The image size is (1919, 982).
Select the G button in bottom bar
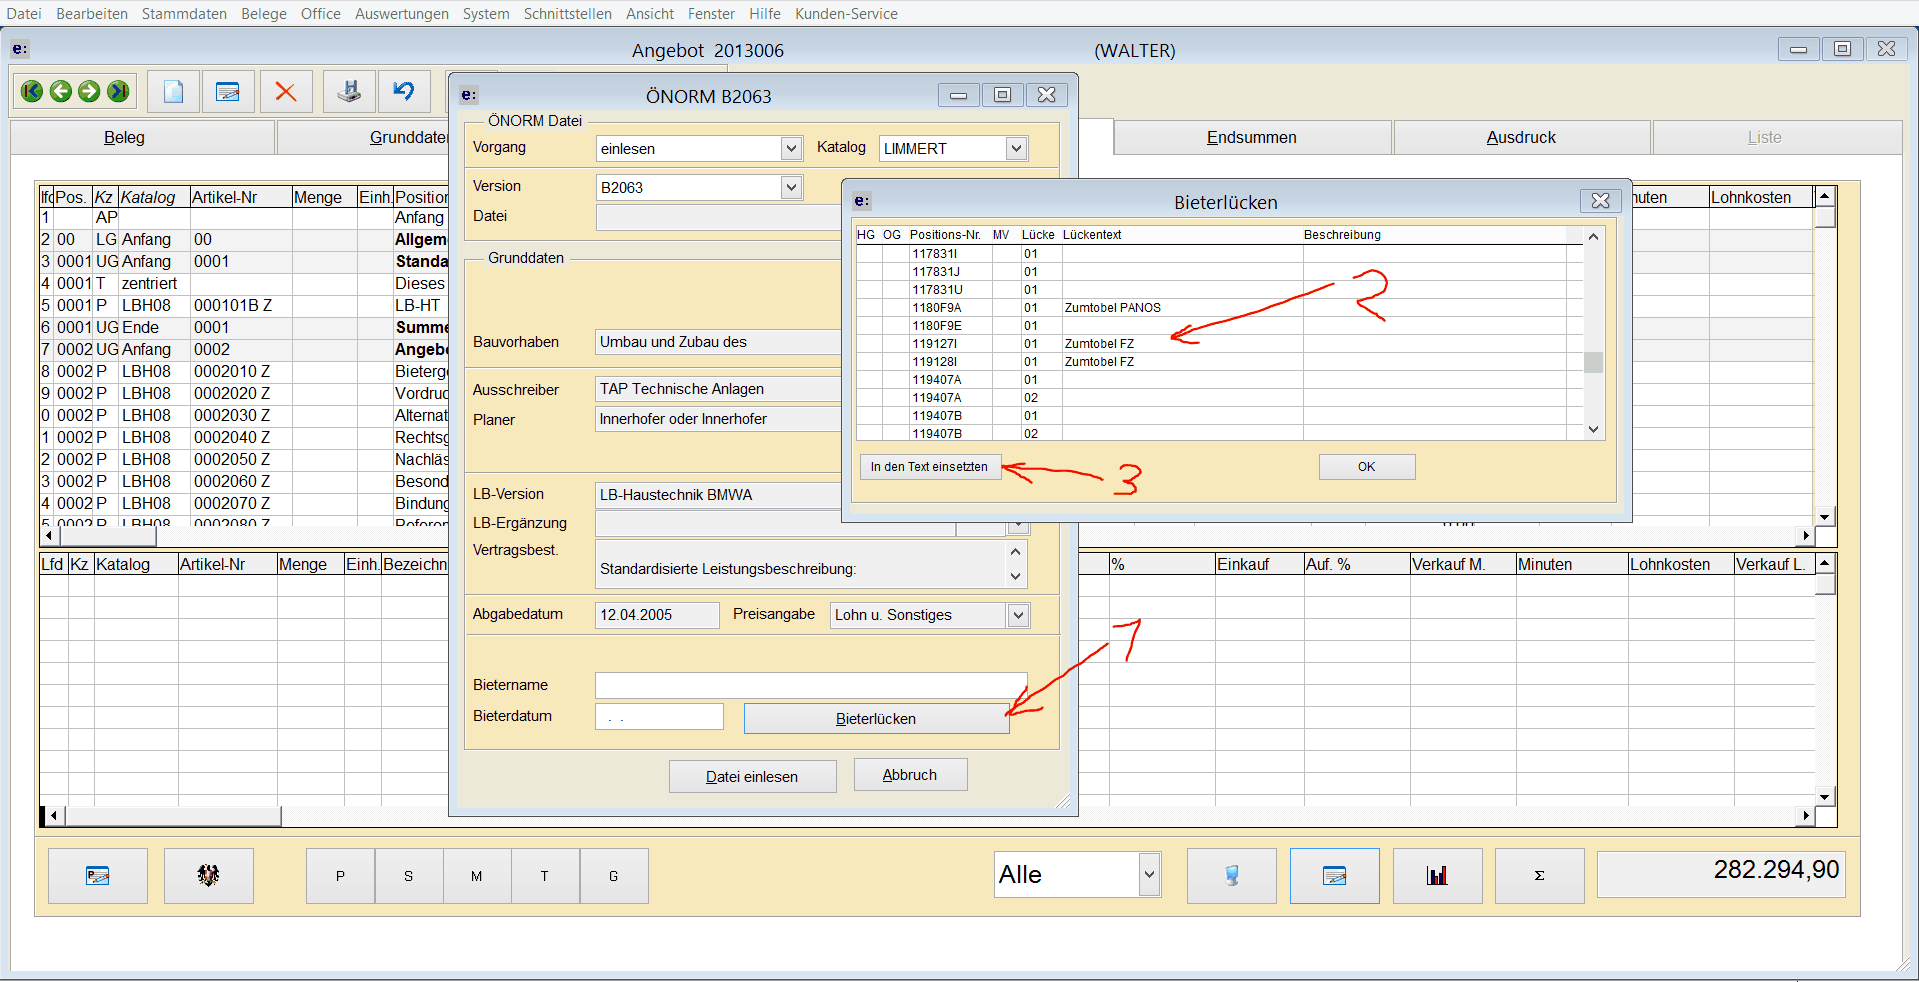(614, 876)
